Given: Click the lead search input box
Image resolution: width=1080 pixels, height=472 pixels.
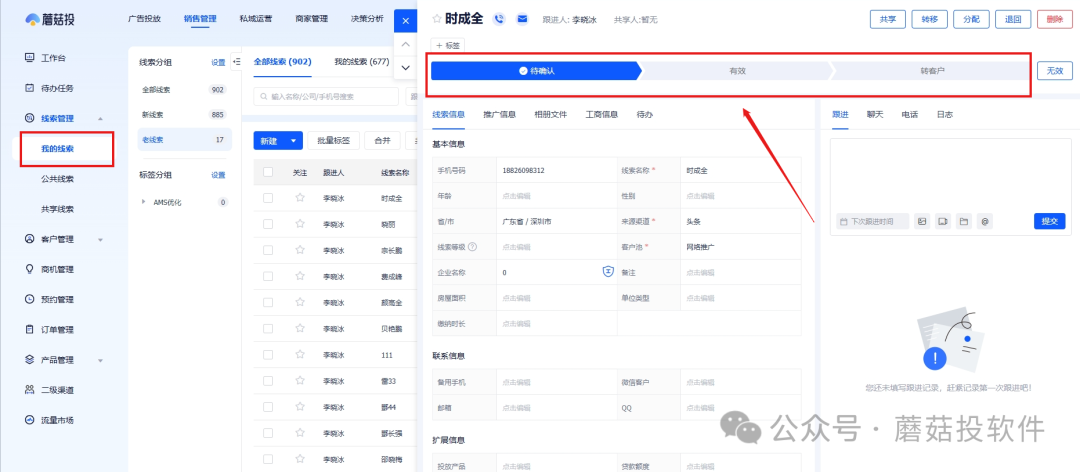Looking at the screenshot, I should coord(326,96).
